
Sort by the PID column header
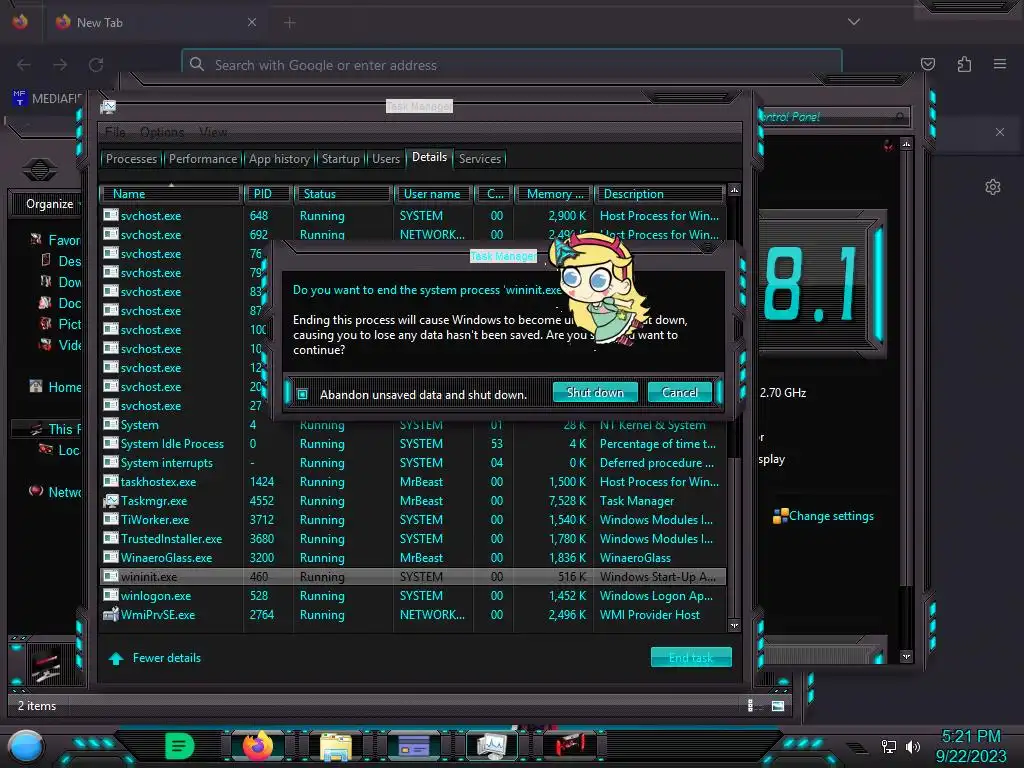pos(268,194)
